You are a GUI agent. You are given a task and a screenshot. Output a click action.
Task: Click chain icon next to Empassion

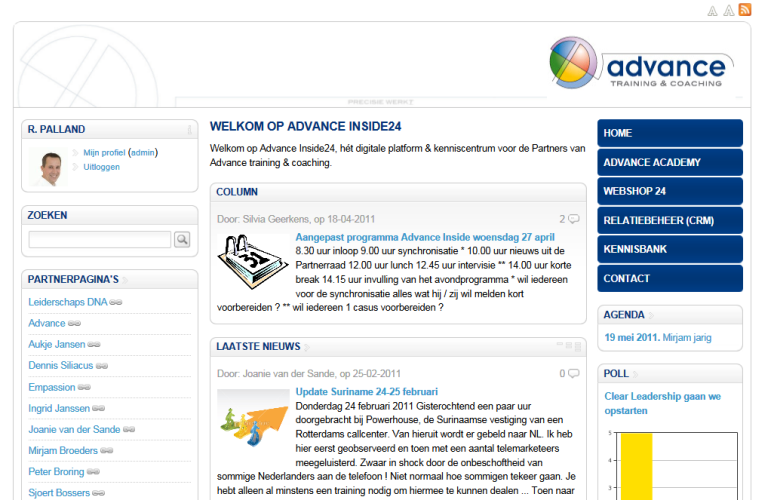pos(84,387)
